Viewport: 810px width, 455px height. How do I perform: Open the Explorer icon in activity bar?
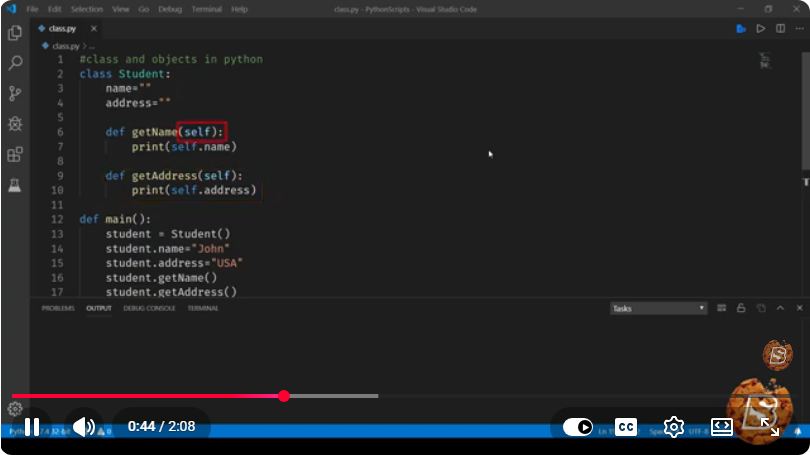coord(15,33)
